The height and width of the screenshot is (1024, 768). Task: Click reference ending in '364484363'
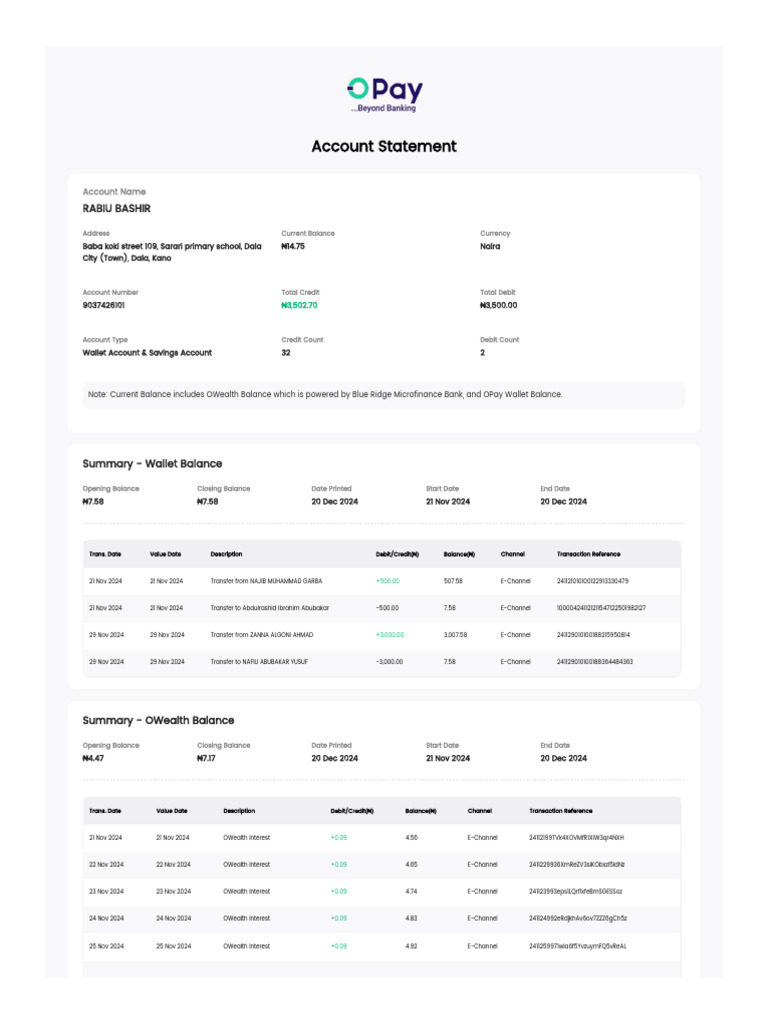coord(594,662)
